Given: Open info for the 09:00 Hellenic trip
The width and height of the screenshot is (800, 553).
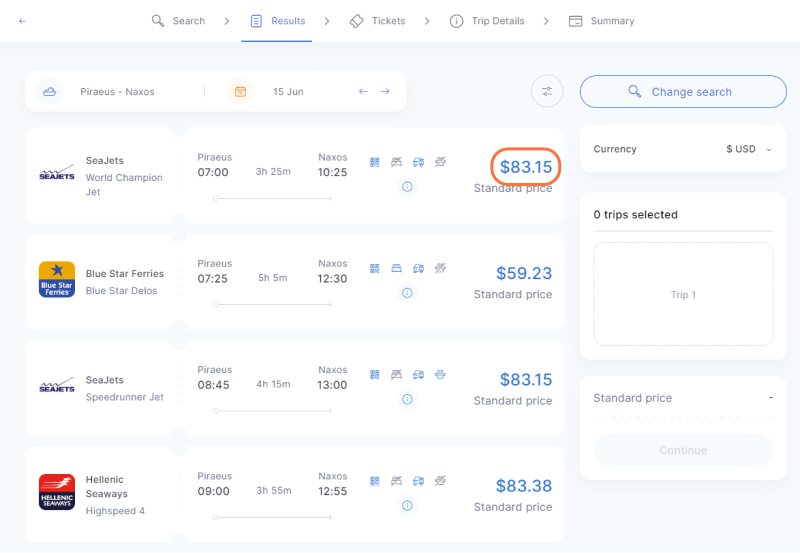Looking at the screenshot, I should (407, 506).
